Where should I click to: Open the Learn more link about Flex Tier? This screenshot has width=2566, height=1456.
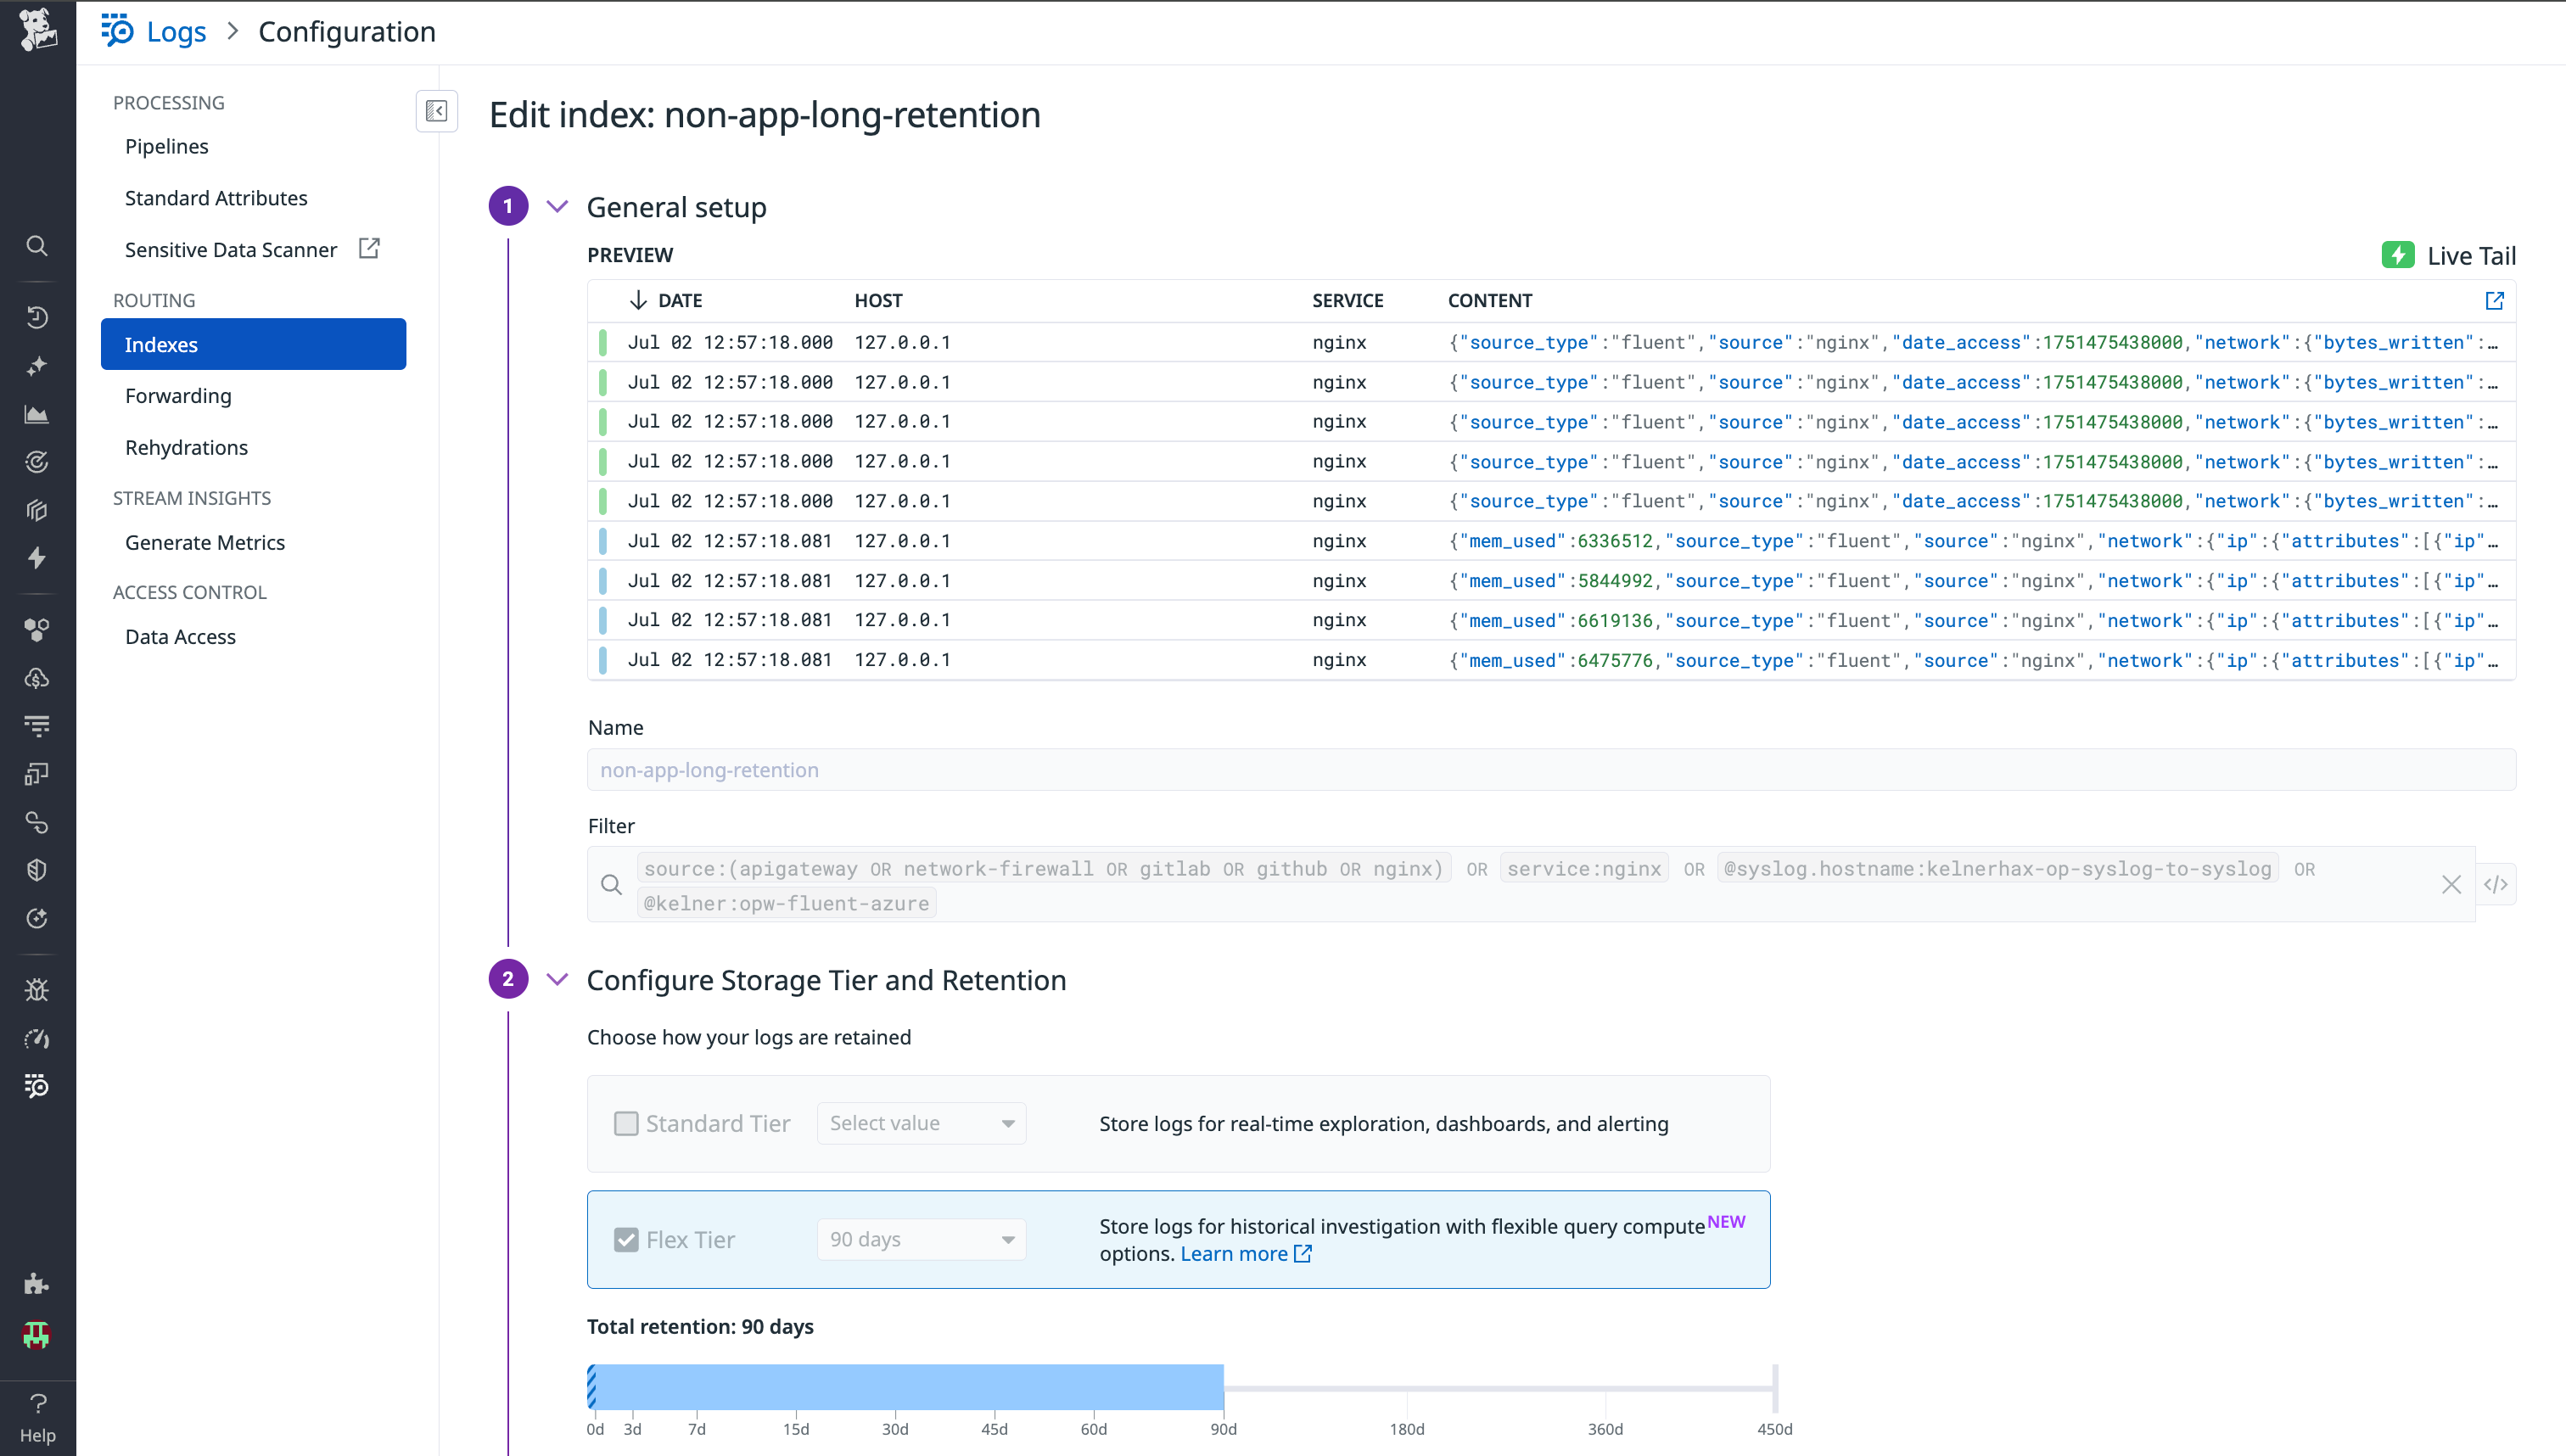(x=1234, y=1253)
